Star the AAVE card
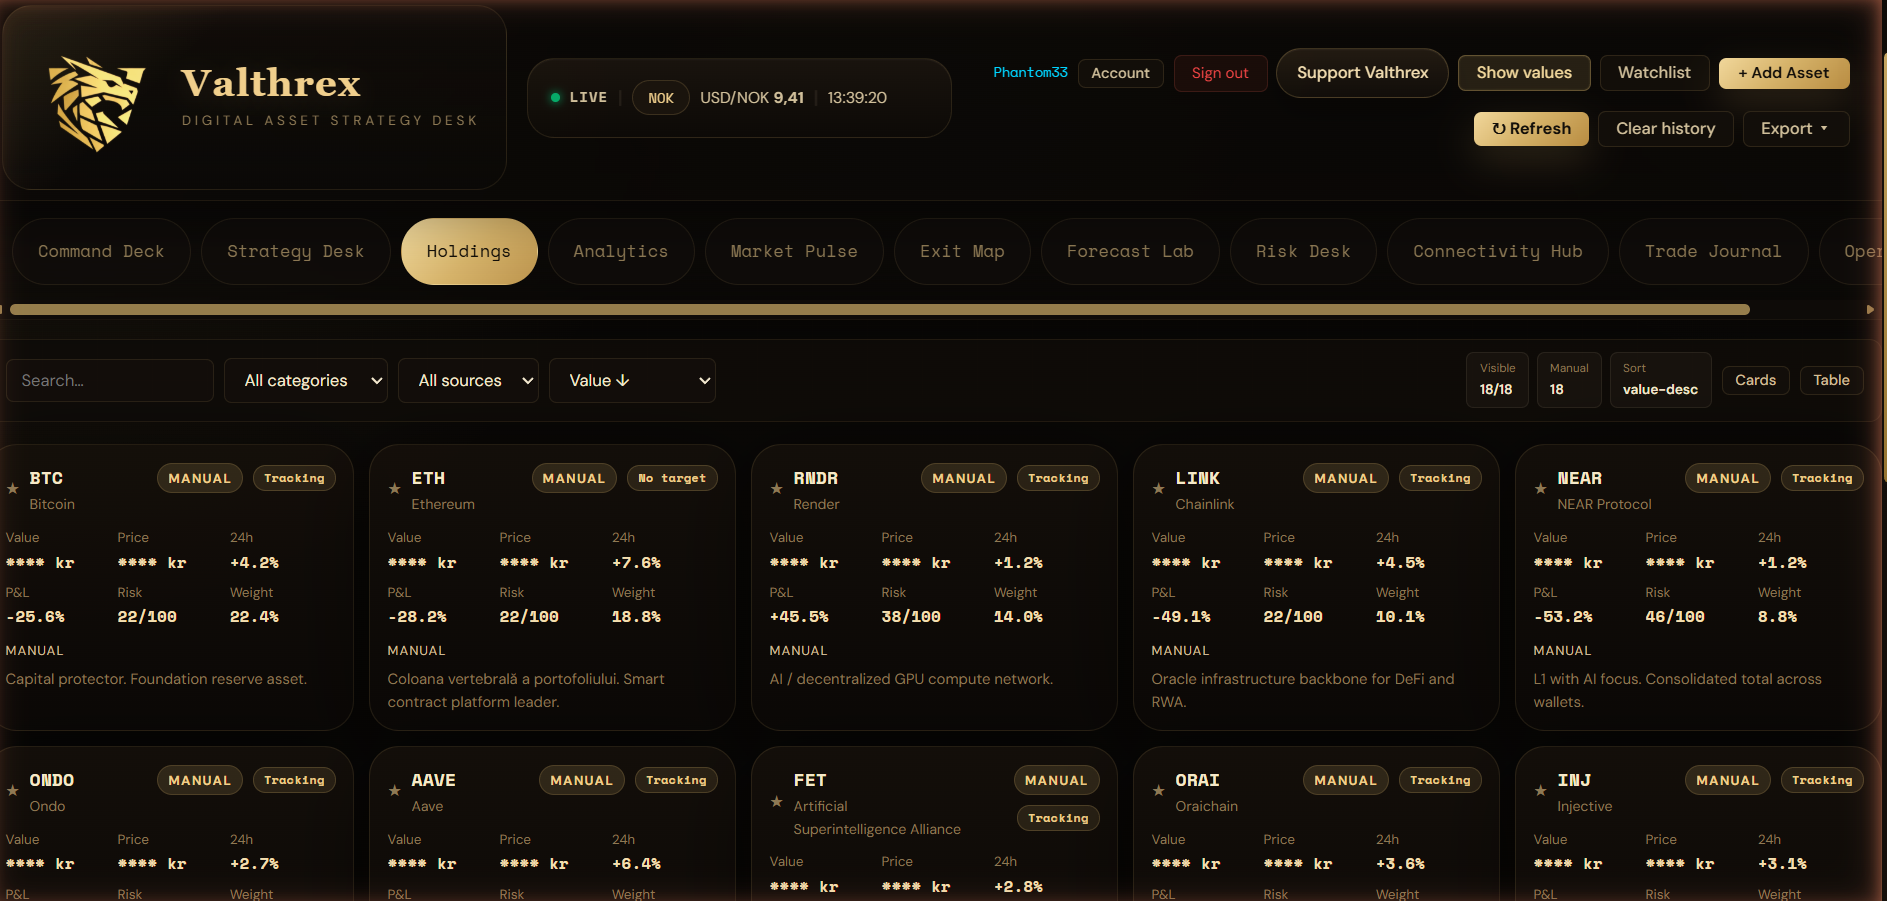1887x901 pixels. click(395, 791)
